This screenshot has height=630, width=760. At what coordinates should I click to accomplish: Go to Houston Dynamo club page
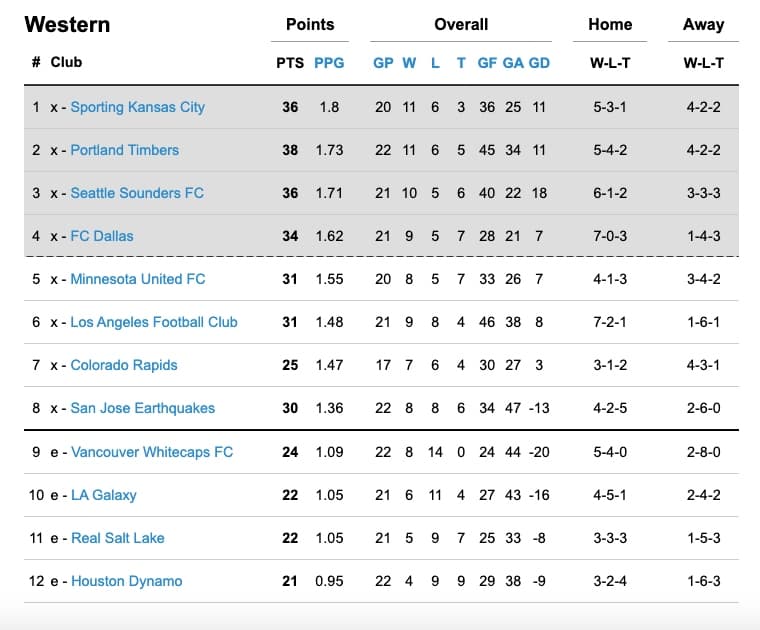click(x=126, y=581)
